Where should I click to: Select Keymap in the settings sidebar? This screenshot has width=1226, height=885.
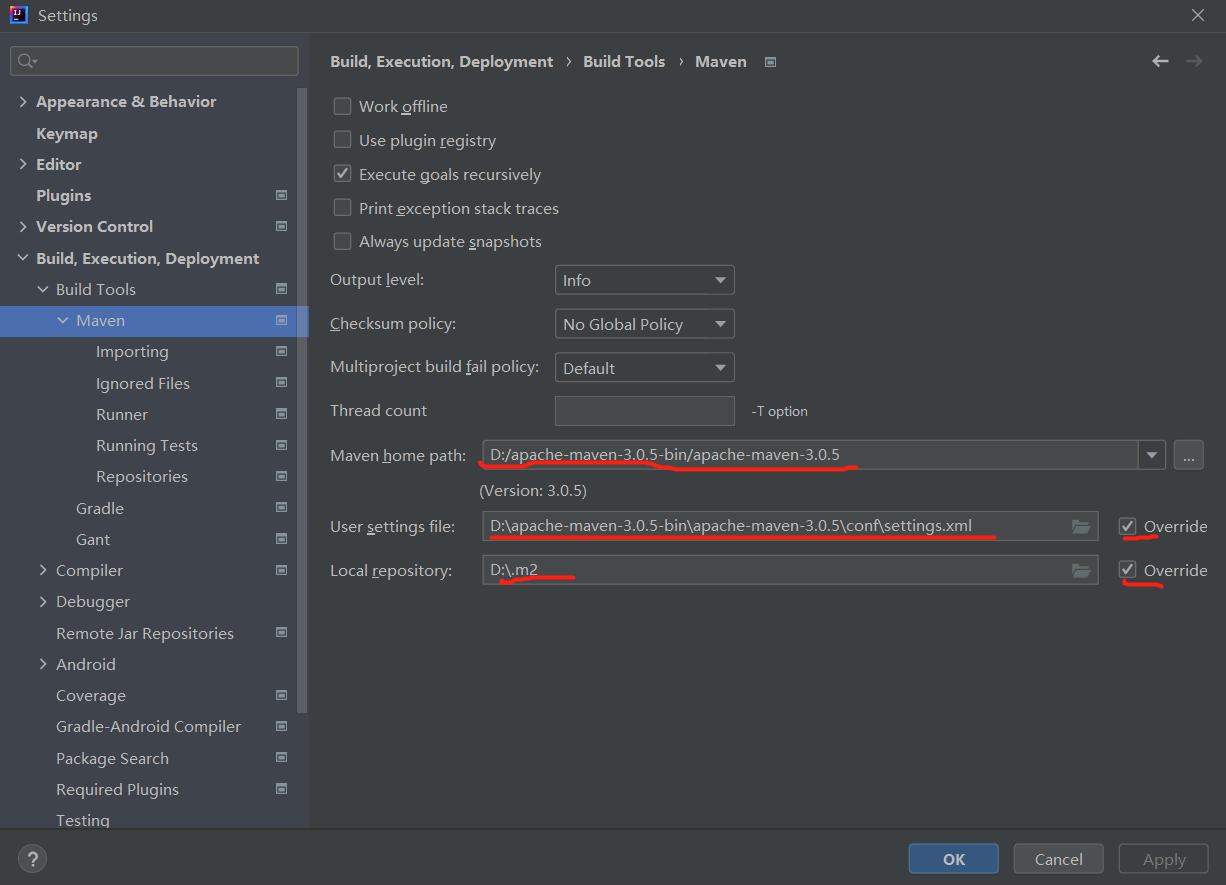[66, 132]
